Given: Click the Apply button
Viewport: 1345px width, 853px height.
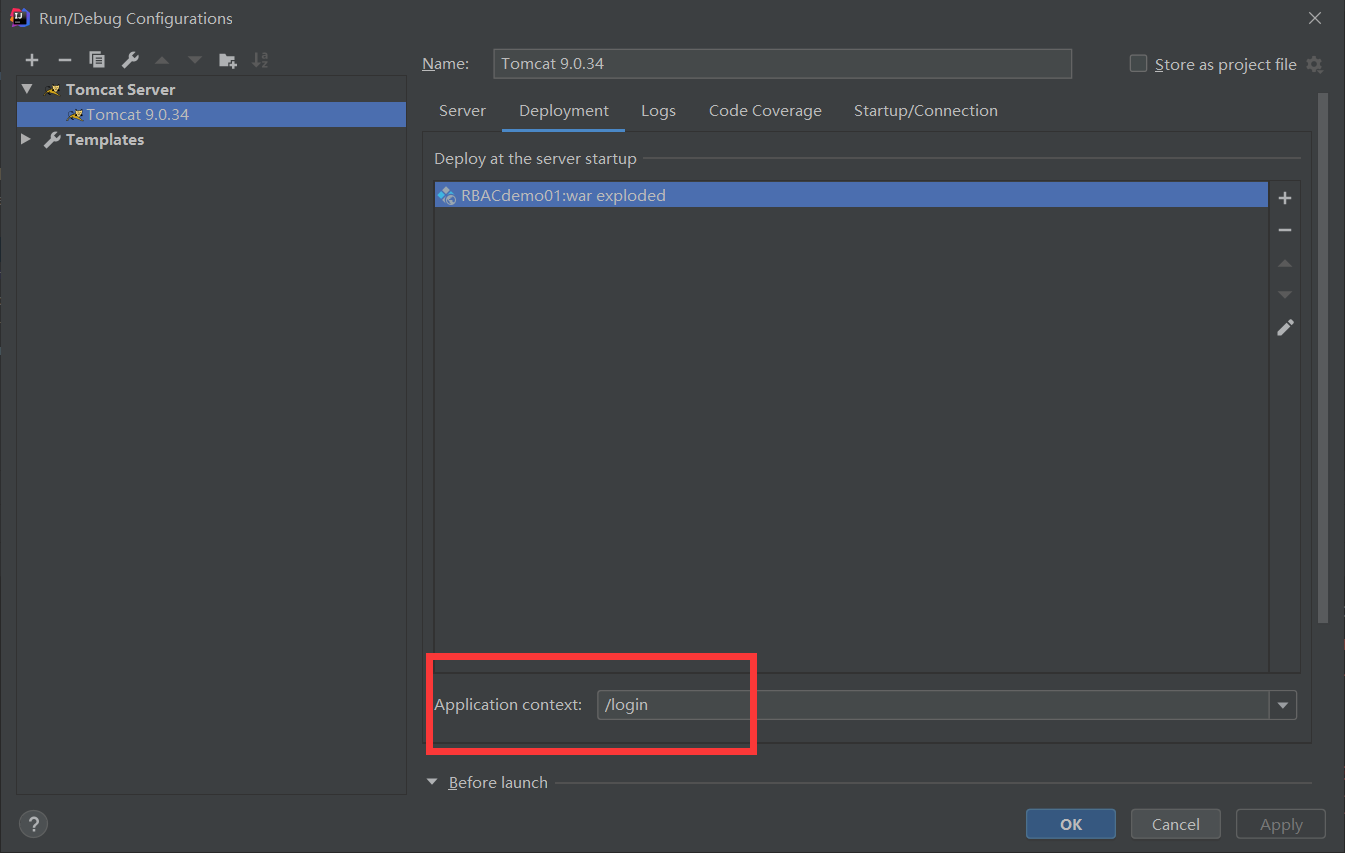Looking at the screenshot, I should [1281, 824].
